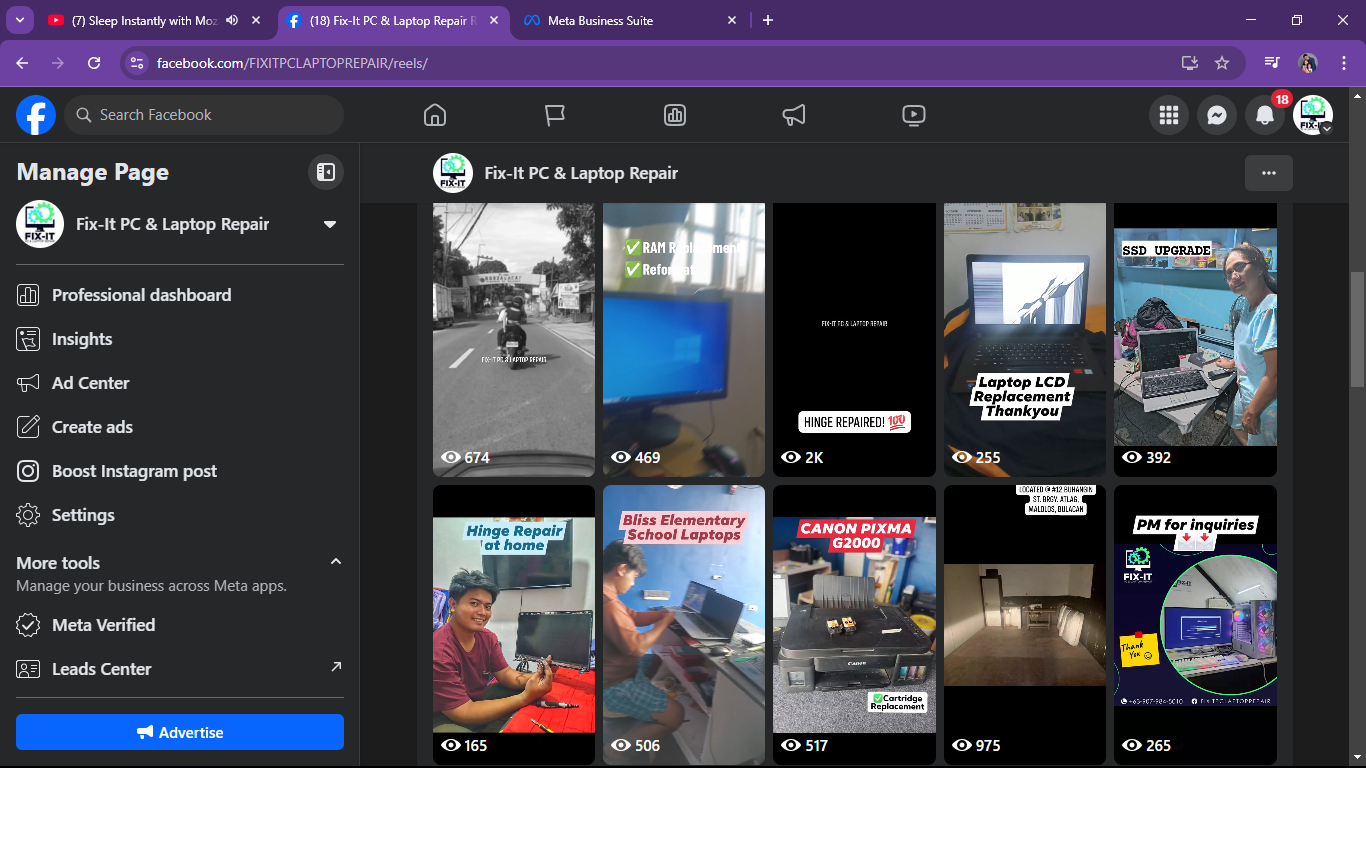1366x866 pixels.
Task: Open the notifications bell icon
Action: [x=1265, y=115]
